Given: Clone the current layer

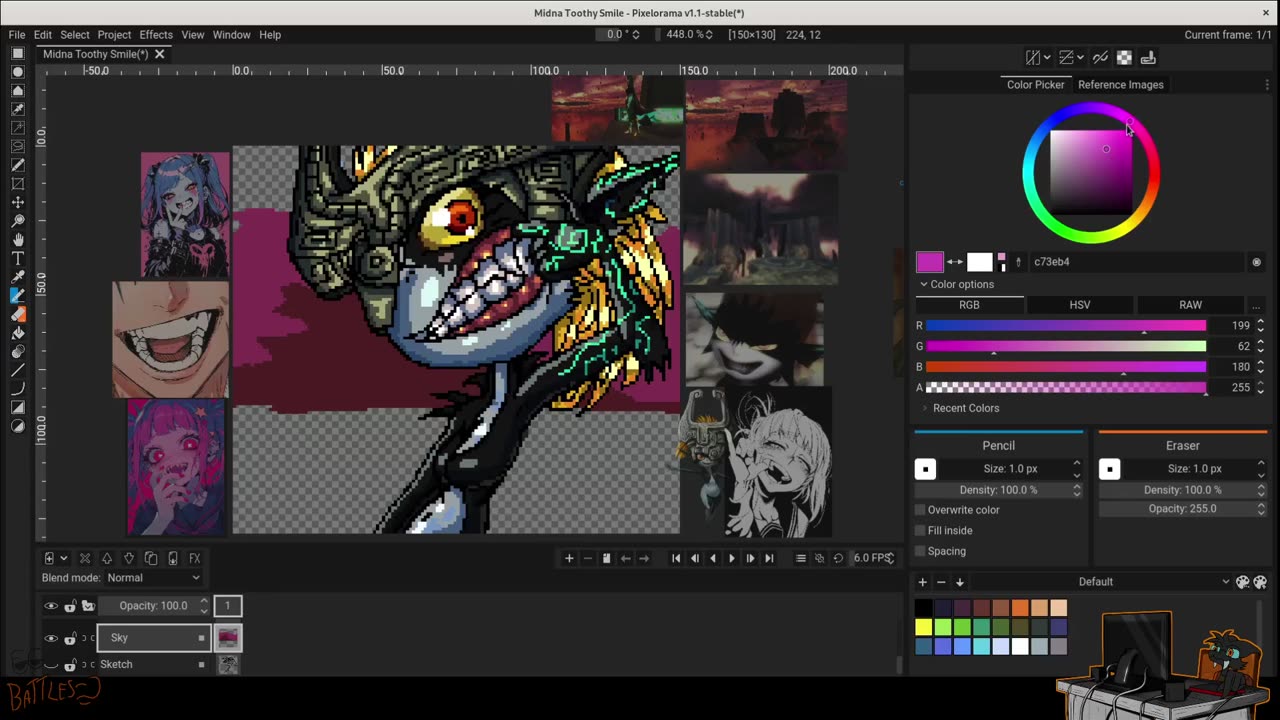Looking at the screenshot, I should (x=151, y=558).
